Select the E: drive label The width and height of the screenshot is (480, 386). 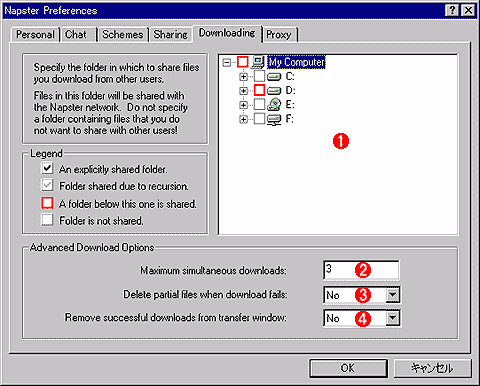(x=290, y=105)
